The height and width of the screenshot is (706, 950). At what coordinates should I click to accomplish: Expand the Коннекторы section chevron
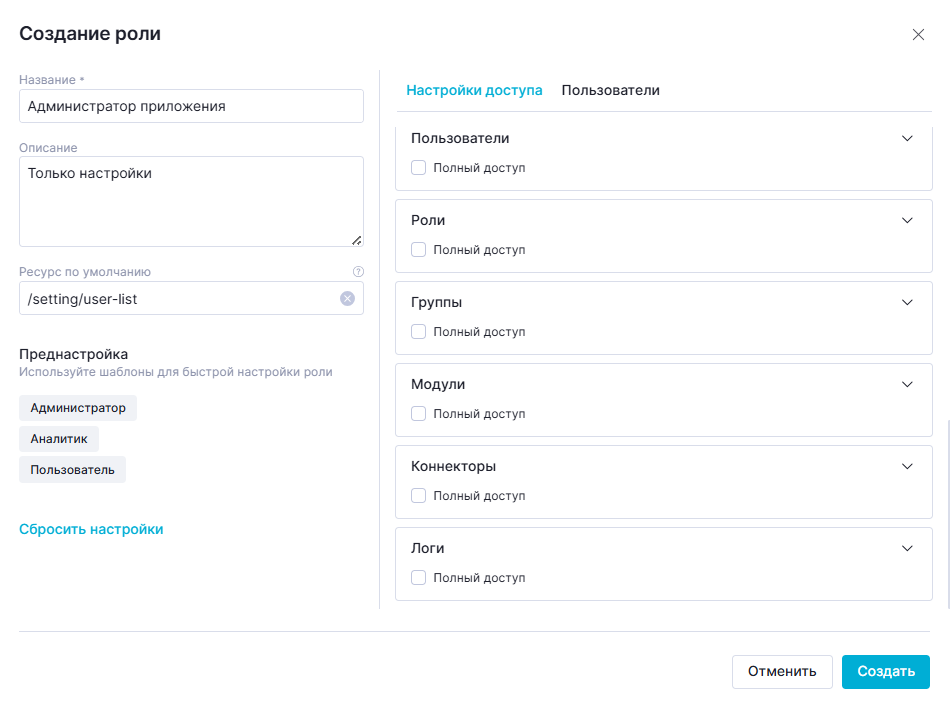[x=907, y=466]
